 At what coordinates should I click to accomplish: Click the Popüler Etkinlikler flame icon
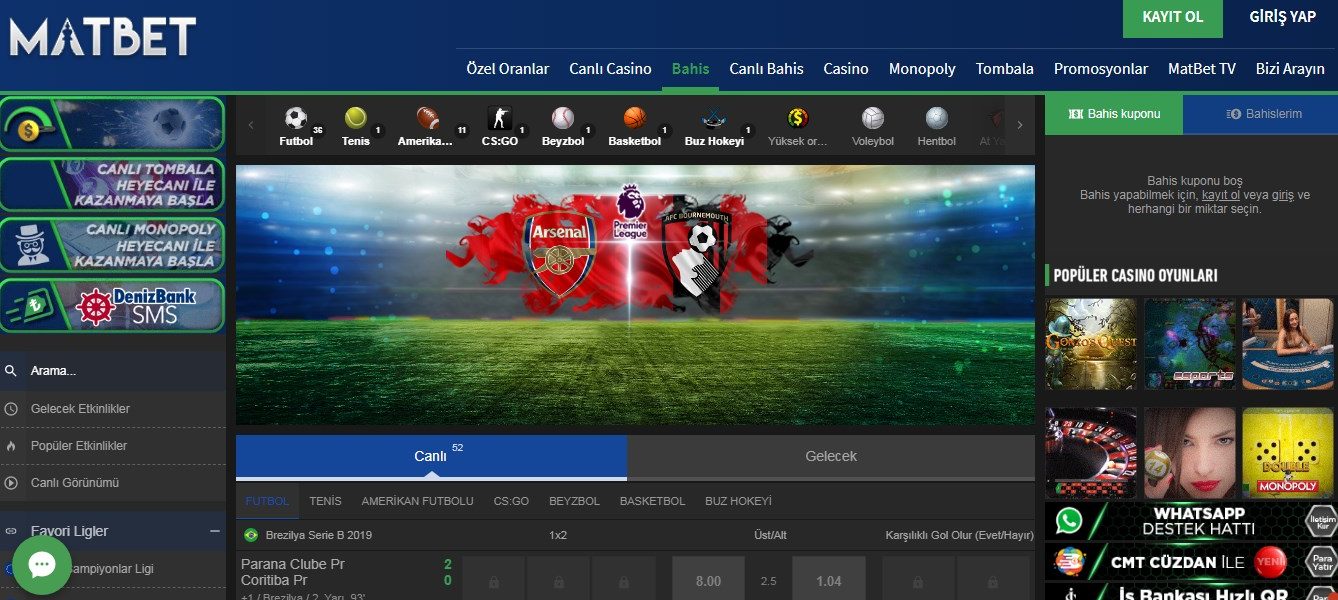click(x=11, y=446)
